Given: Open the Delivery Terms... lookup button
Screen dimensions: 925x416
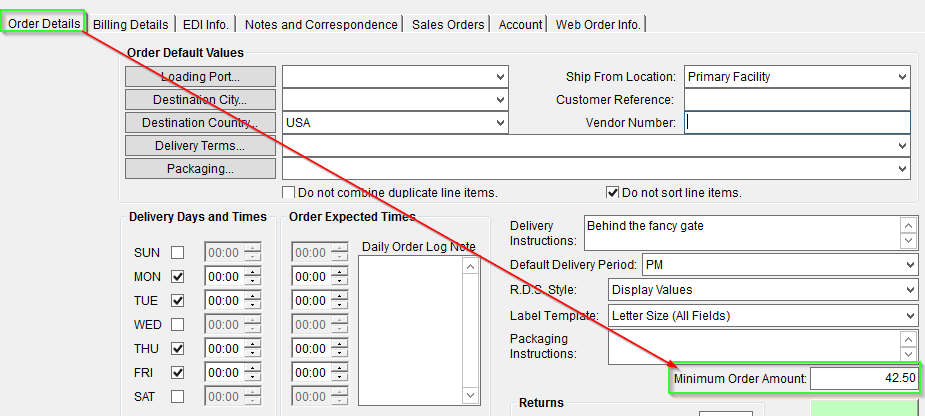Looking at the screenshot, I should [x=199, y=146].
